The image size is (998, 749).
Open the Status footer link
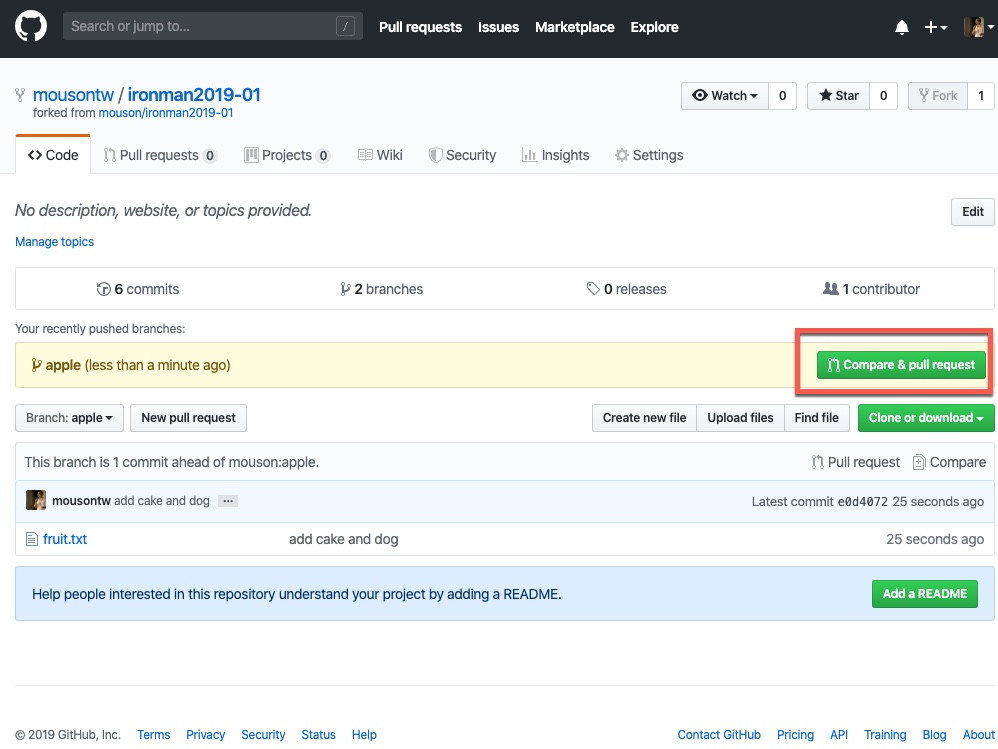point(318,734)
